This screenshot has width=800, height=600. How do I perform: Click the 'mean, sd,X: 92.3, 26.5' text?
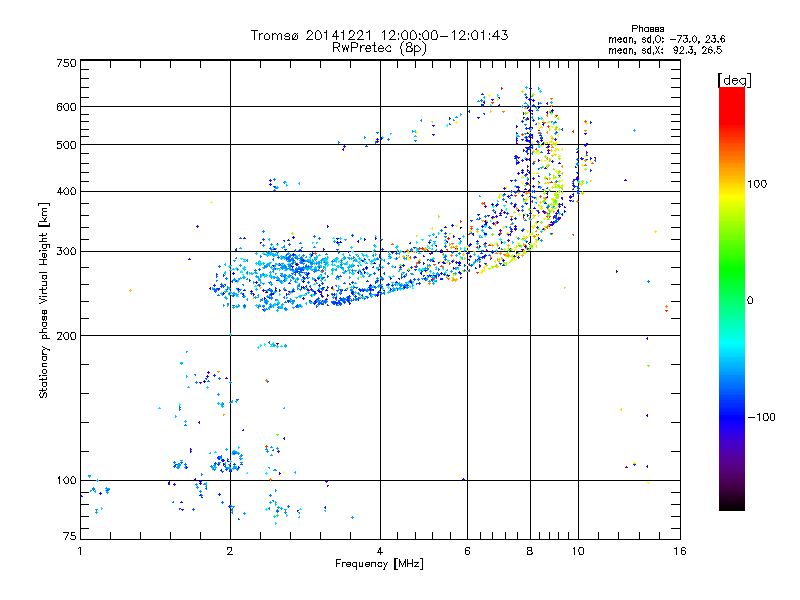(665, 50)
